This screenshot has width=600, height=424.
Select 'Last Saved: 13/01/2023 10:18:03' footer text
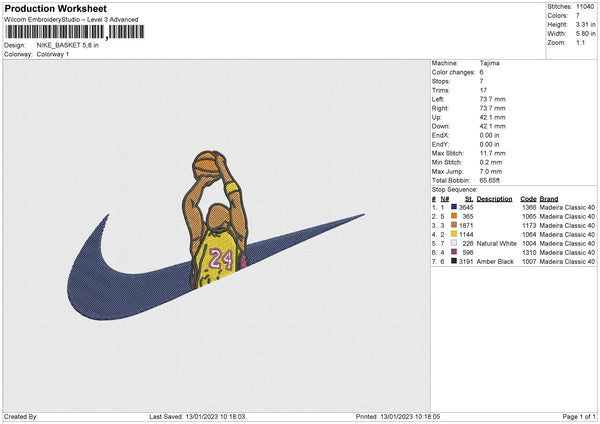pos(197,416)
